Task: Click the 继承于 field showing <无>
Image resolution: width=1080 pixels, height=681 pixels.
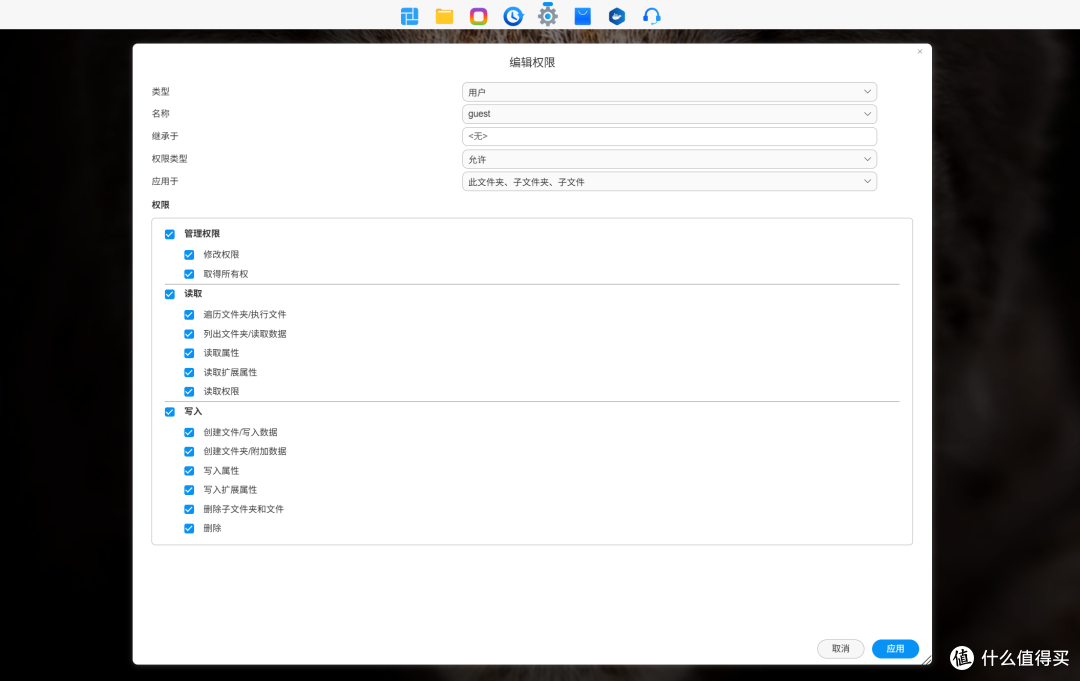Action: click(669, 136)
